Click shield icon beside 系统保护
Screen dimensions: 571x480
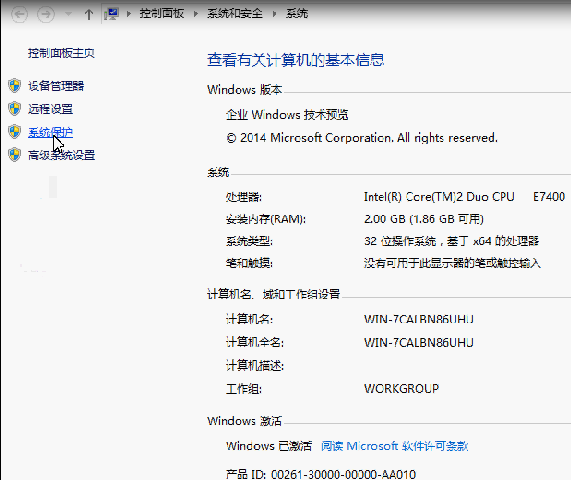[x=15, y=132]
